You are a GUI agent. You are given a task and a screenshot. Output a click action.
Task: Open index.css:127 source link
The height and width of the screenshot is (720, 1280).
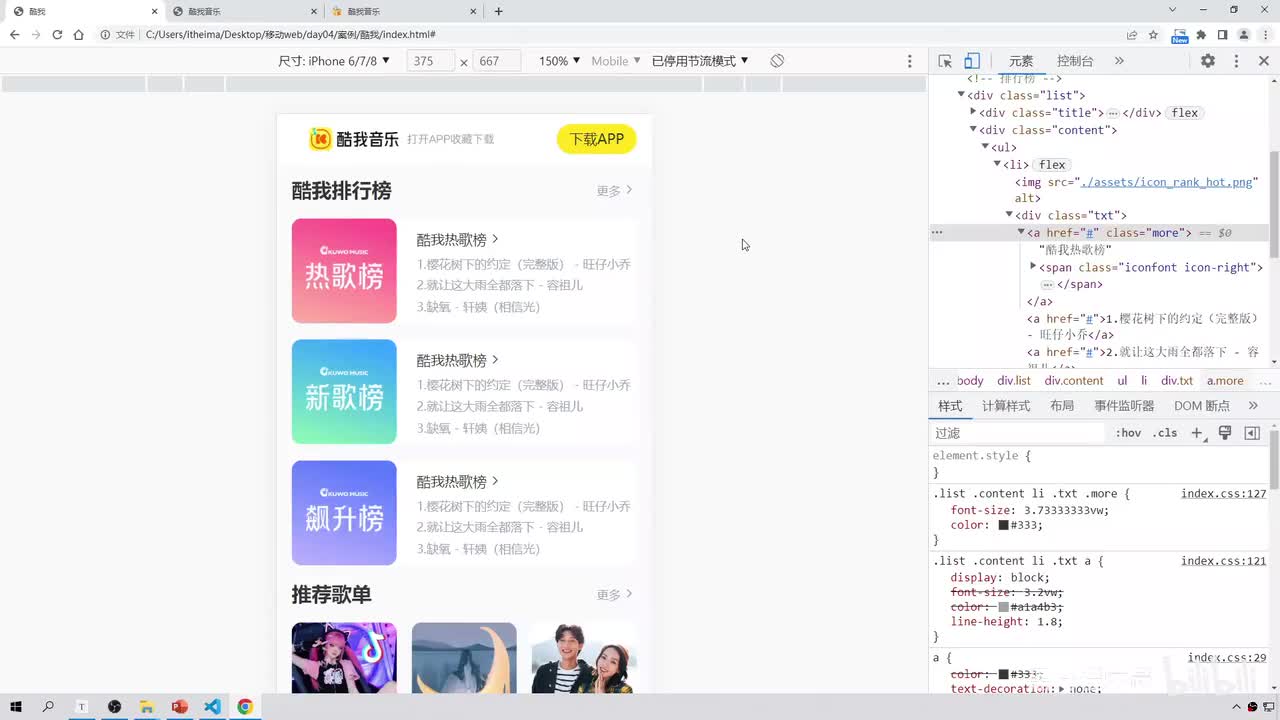coord(1223,494)
